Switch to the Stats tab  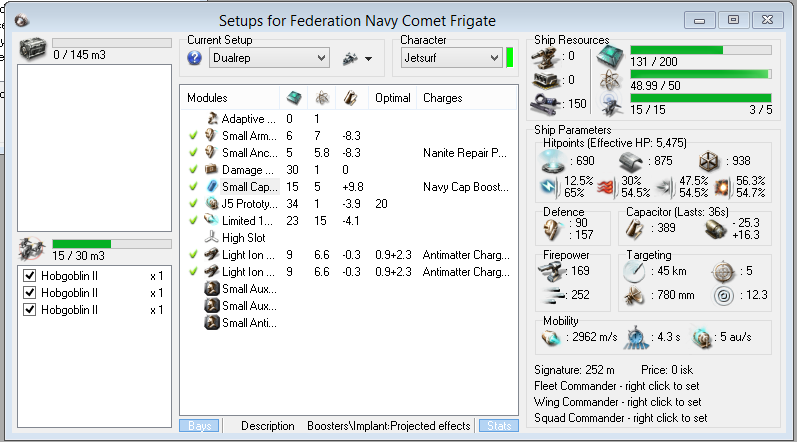click(x=499, y=426)
